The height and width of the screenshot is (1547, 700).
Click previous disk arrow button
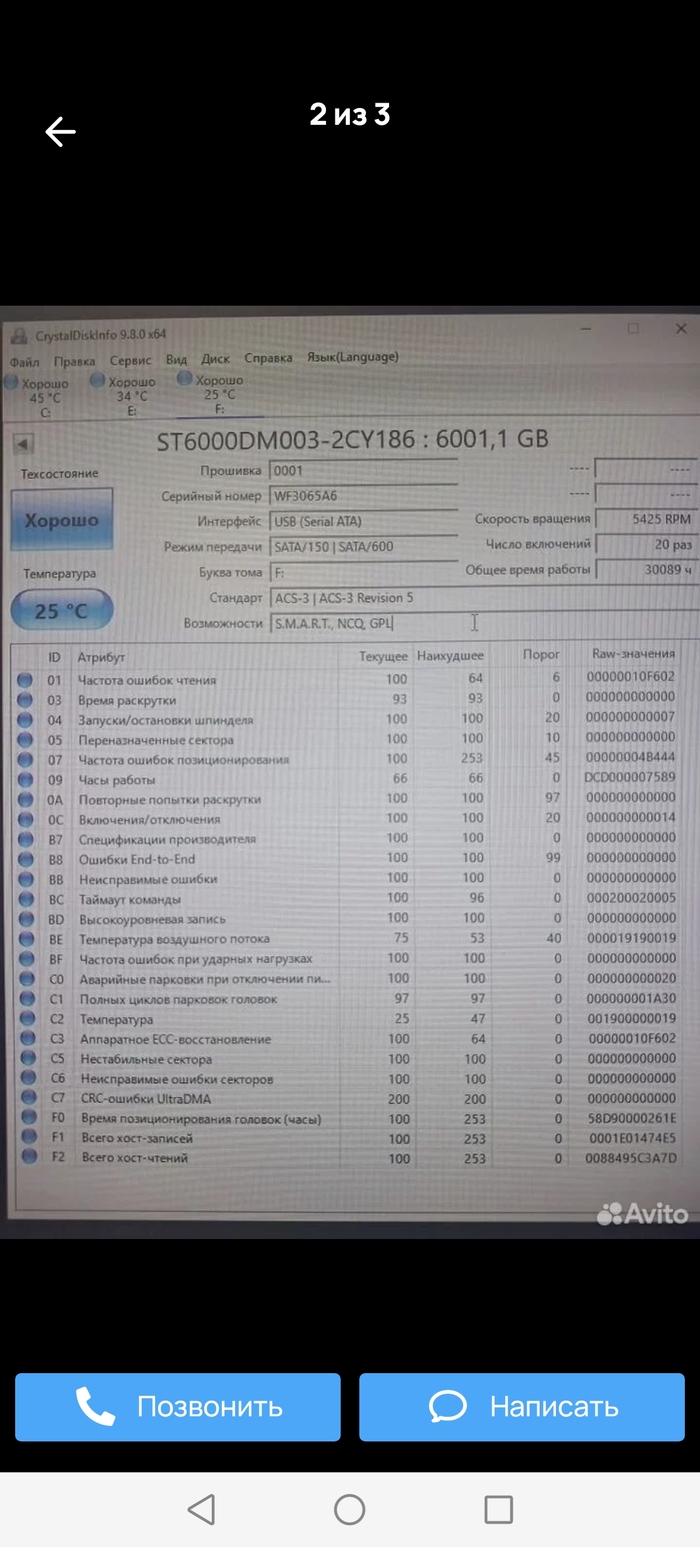pyautogui.click(x=23, y=443)
